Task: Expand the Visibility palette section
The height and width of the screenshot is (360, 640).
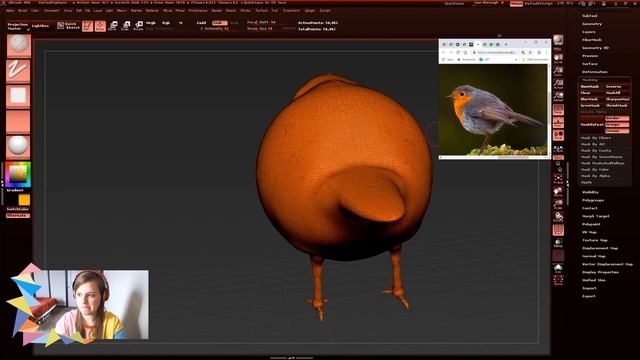Action: point(590,192)
